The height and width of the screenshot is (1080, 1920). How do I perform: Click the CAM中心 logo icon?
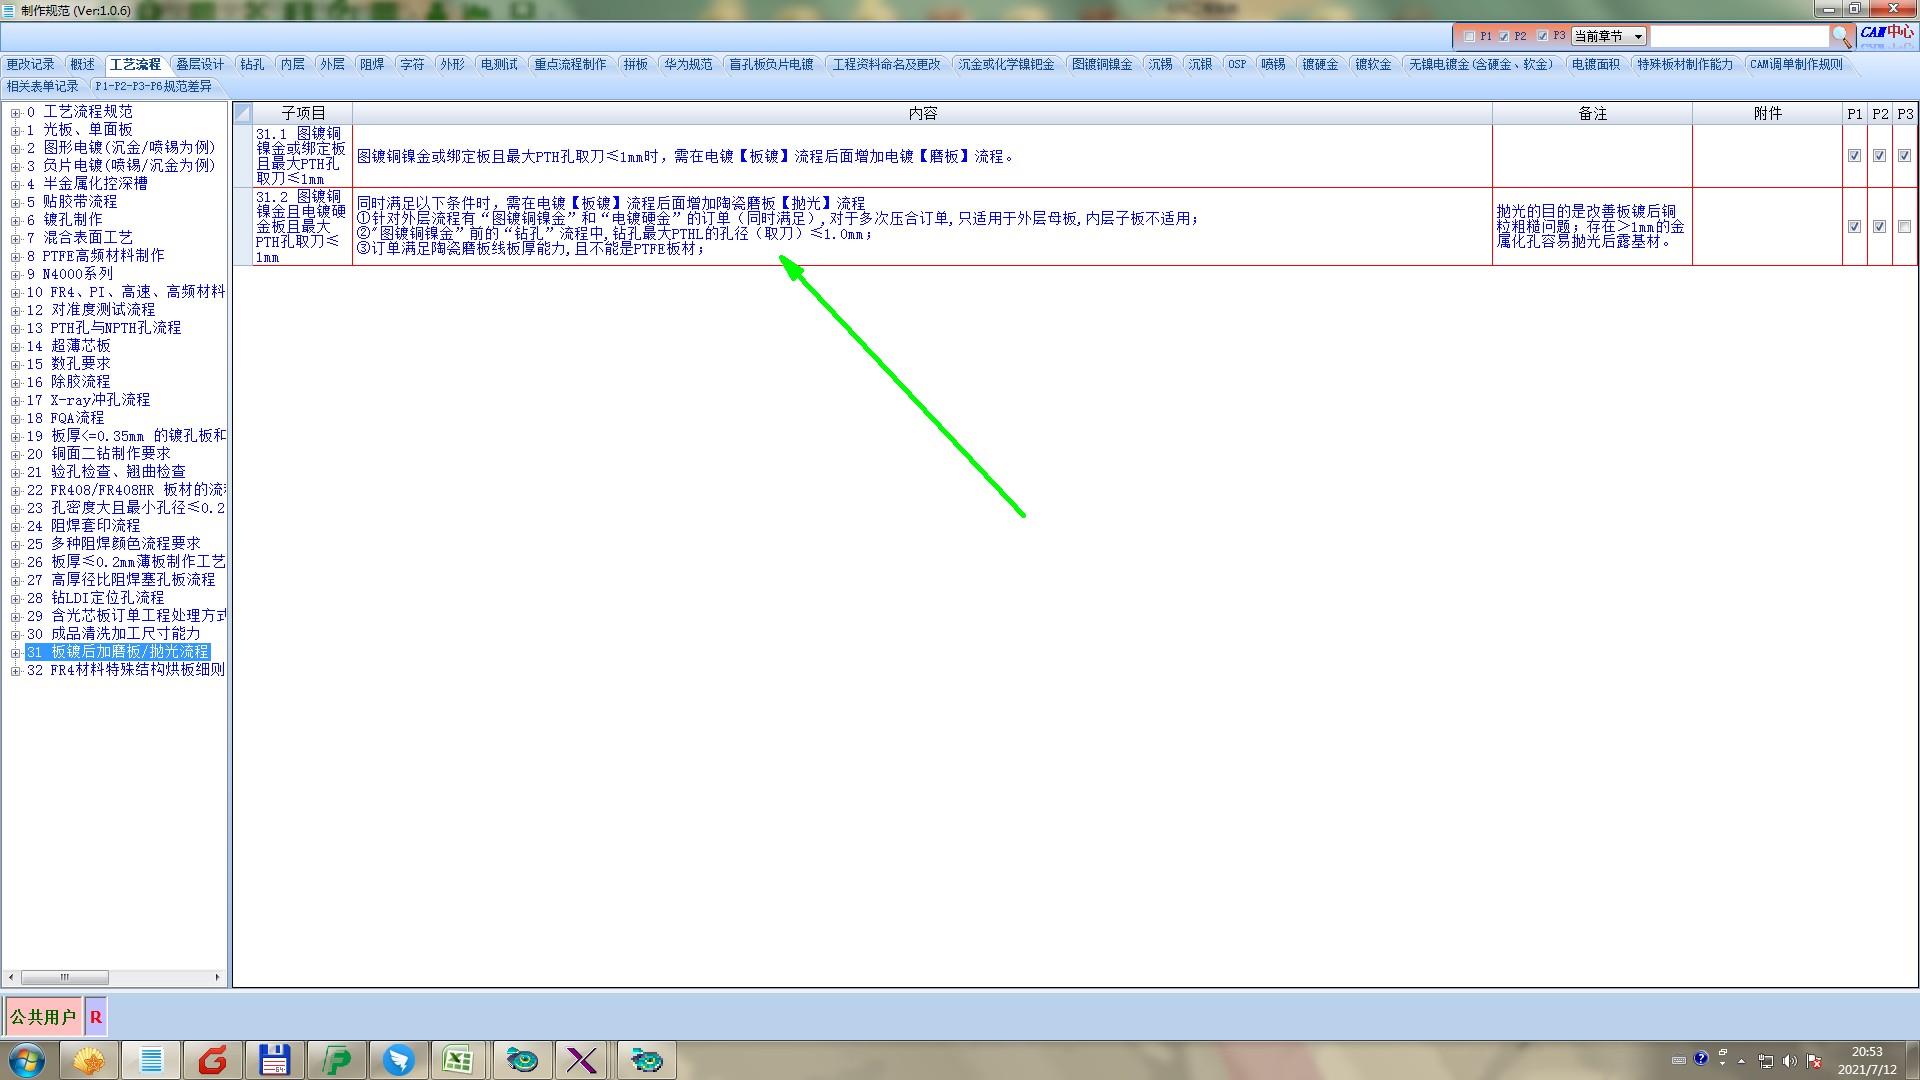click(x=1886, y=33)
